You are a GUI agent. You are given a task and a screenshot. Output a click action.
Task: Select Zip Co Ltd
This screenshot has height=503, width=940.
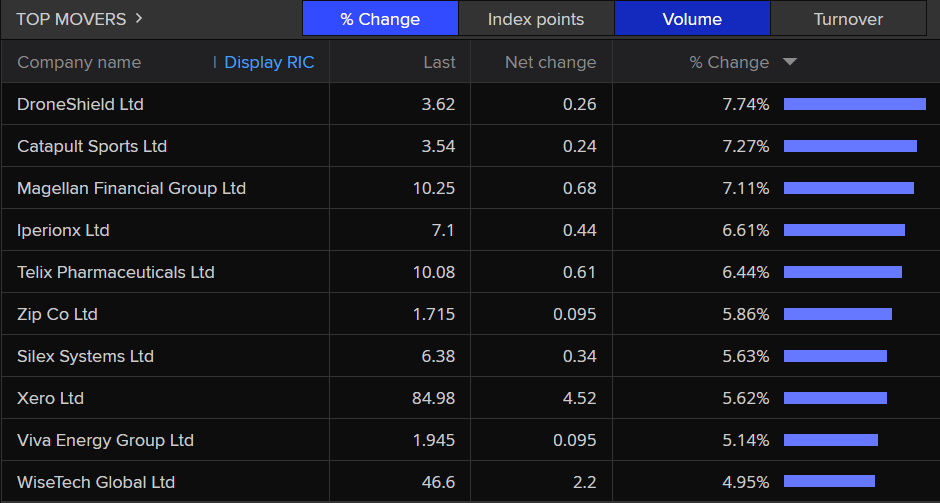(x=57, y=314)
